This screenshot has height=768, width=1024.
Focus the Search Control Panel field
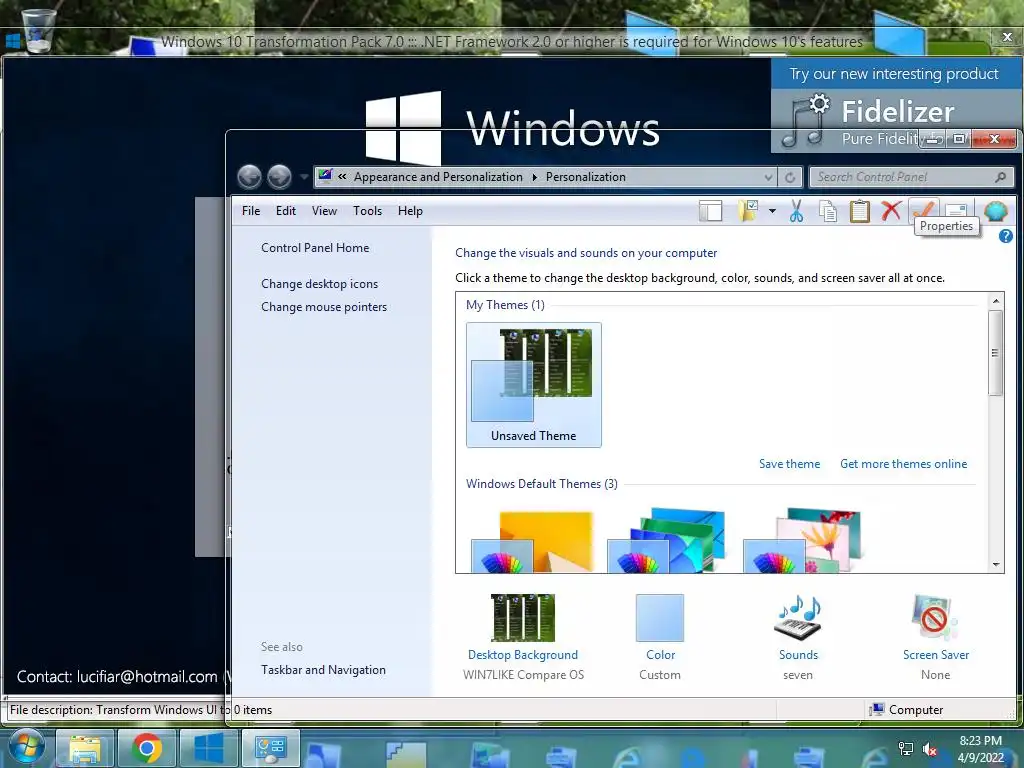[911, 177]
